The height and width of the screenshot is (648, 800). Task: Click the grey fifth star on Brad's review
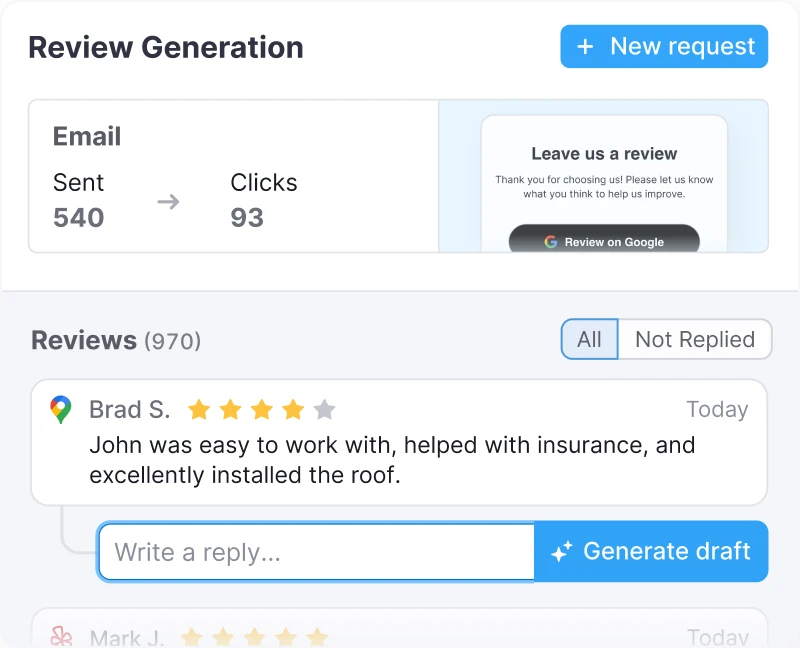pyautogui.click(x=324, y=410)
